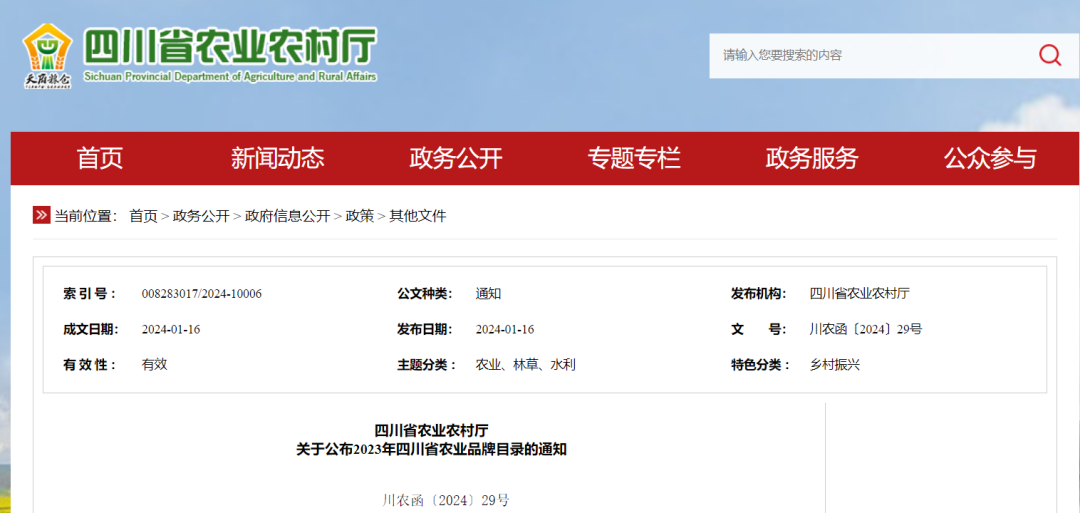Click the Sichuan agriculture department logo emblem

(47, 54)
